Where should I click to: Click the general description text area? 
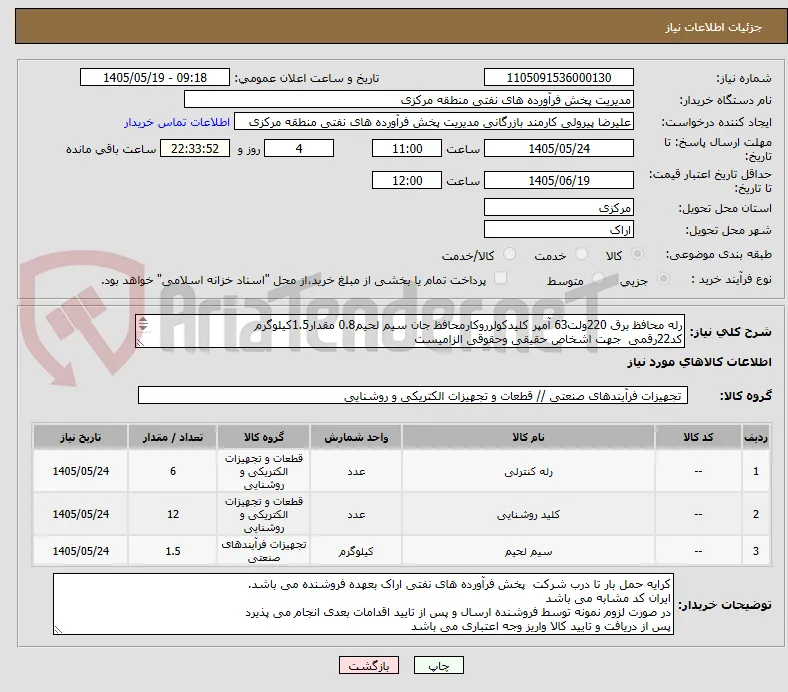(x=410, y=332)
